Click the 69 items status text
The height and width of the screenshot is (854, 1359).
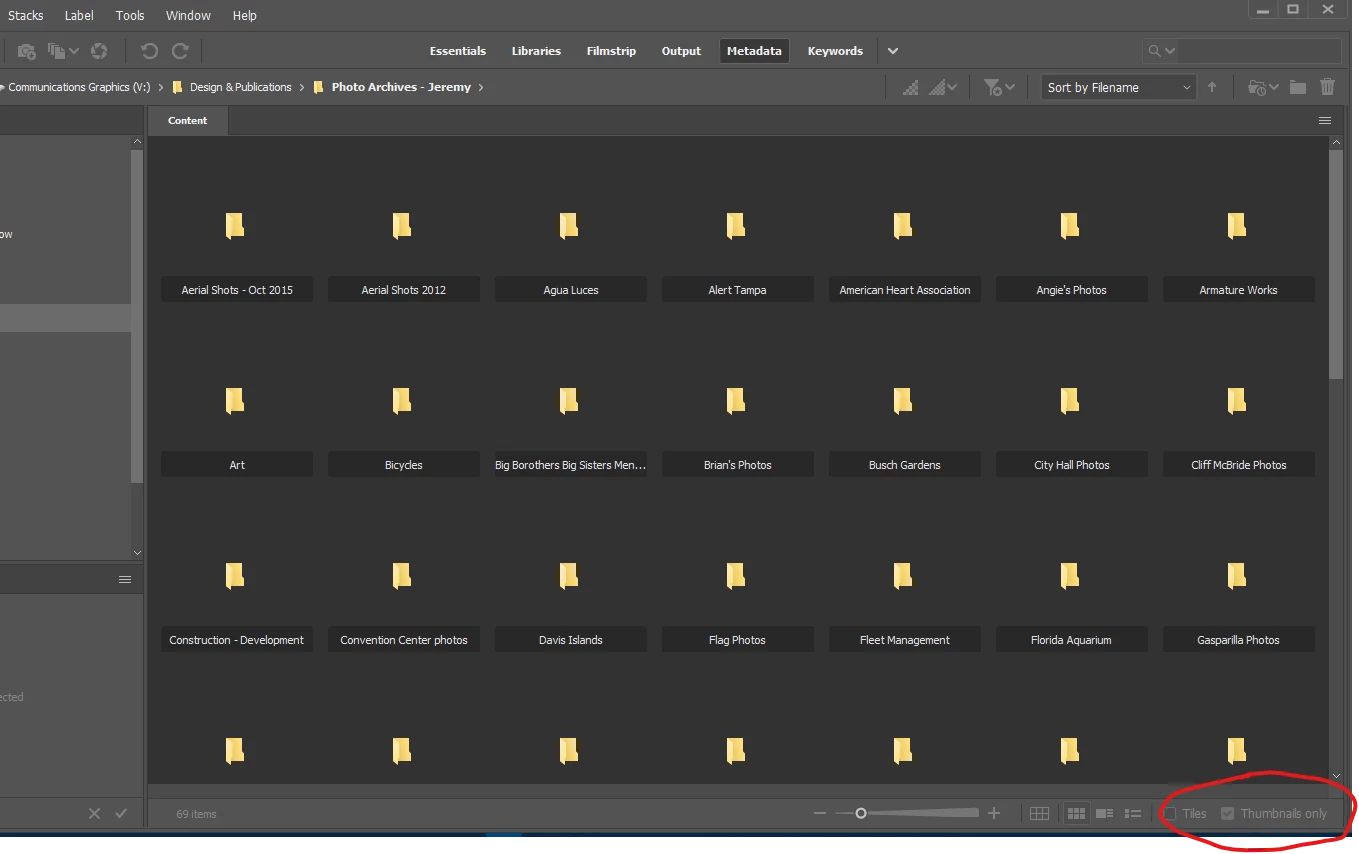[196, 814]
